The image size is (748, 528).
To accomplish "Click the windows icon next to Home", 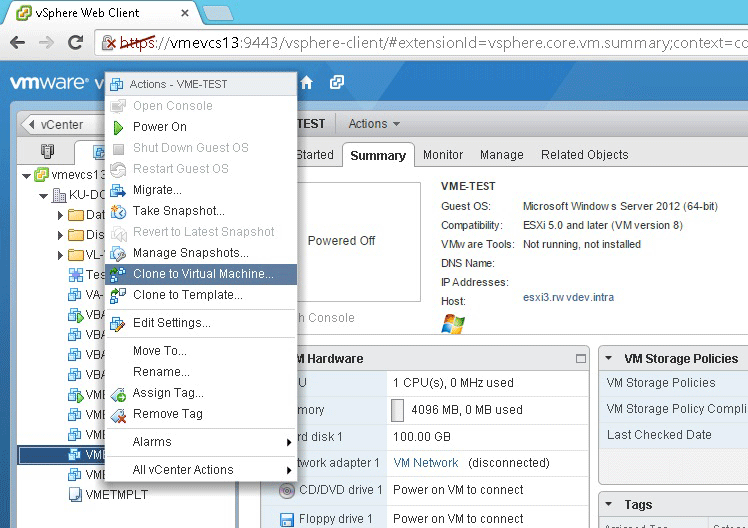I will point(337,83).
